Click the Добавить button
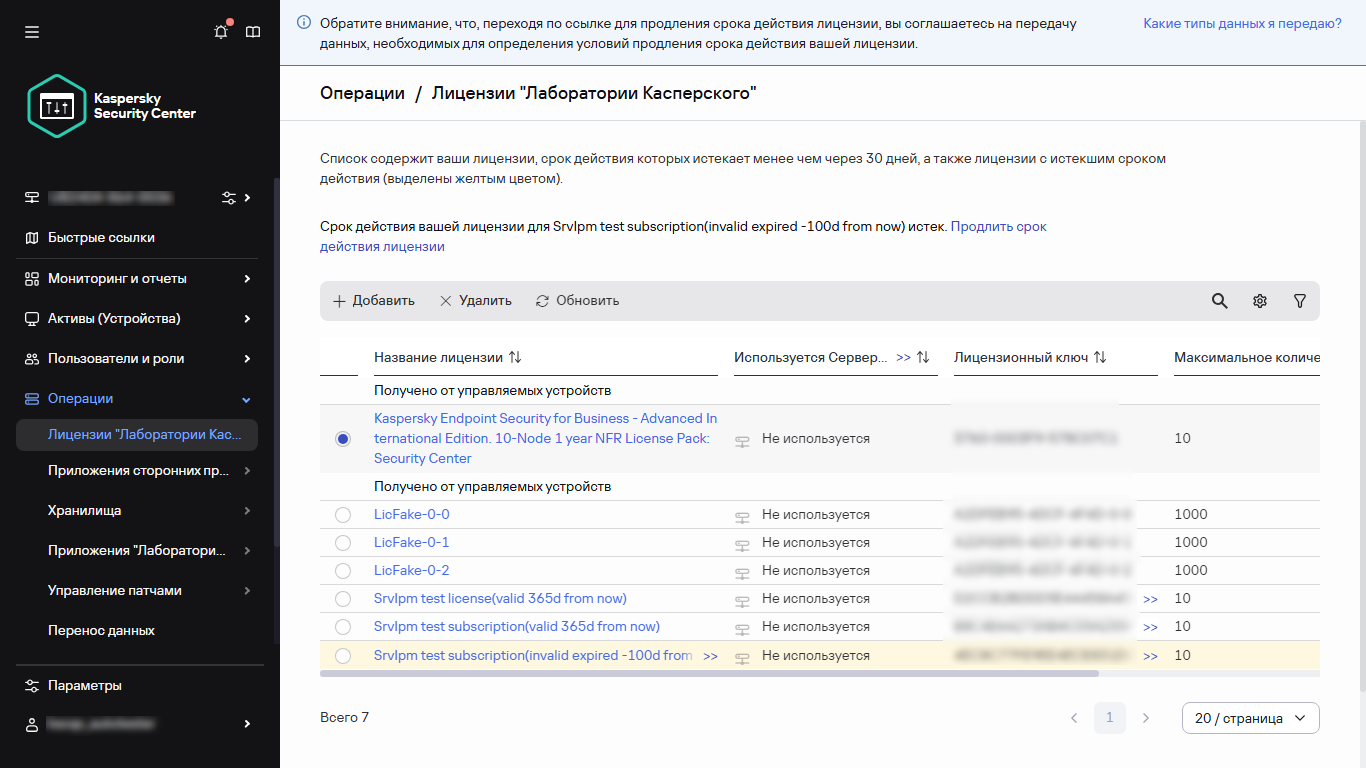The width and height of the screenshot is (1366, 768). pos(373,301)
